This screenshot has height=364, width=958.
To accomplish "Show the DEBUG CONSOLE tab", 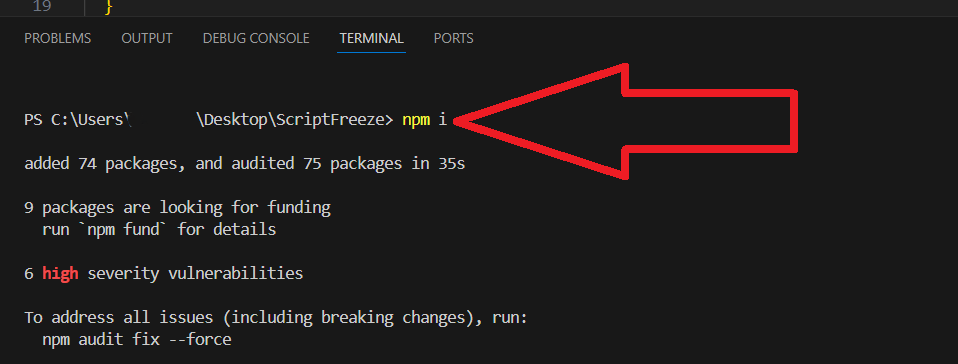I will 256,38.
